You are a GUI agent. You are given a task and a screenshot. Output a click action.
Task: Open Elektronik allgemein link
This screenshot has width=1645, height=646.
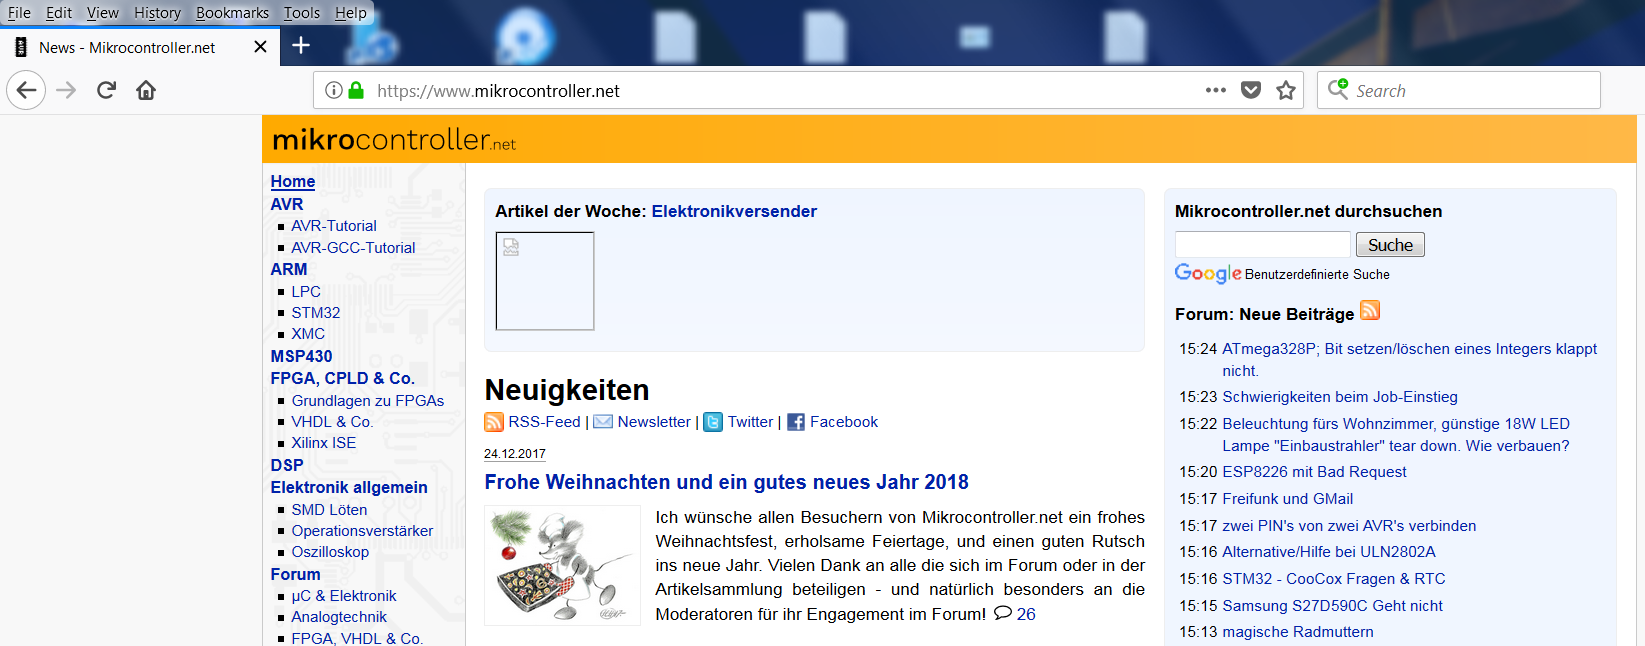[x=349, y=487]
